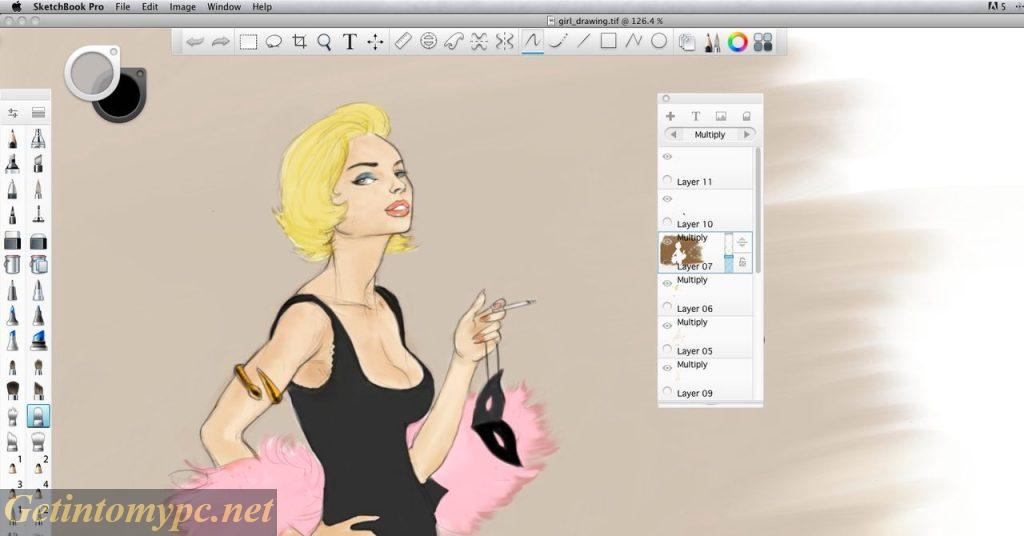Select the Layer 09 row
Screen dimensions: 1024x536
[706, 379]
